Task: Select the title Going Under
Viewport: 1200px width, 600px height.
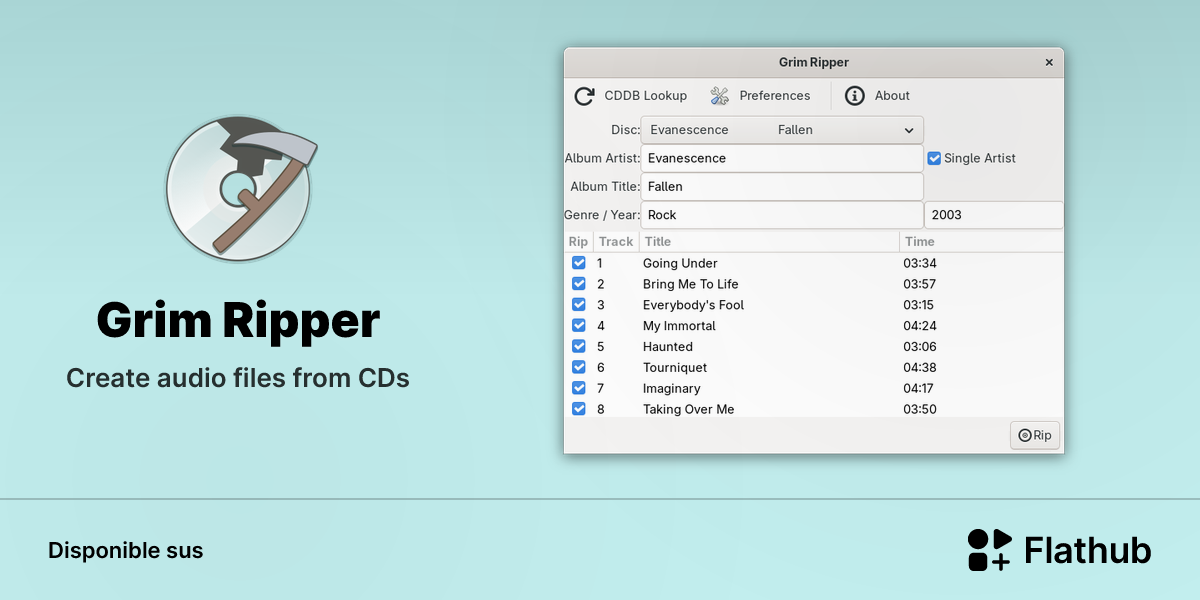Action: click(x=680, y=263)
